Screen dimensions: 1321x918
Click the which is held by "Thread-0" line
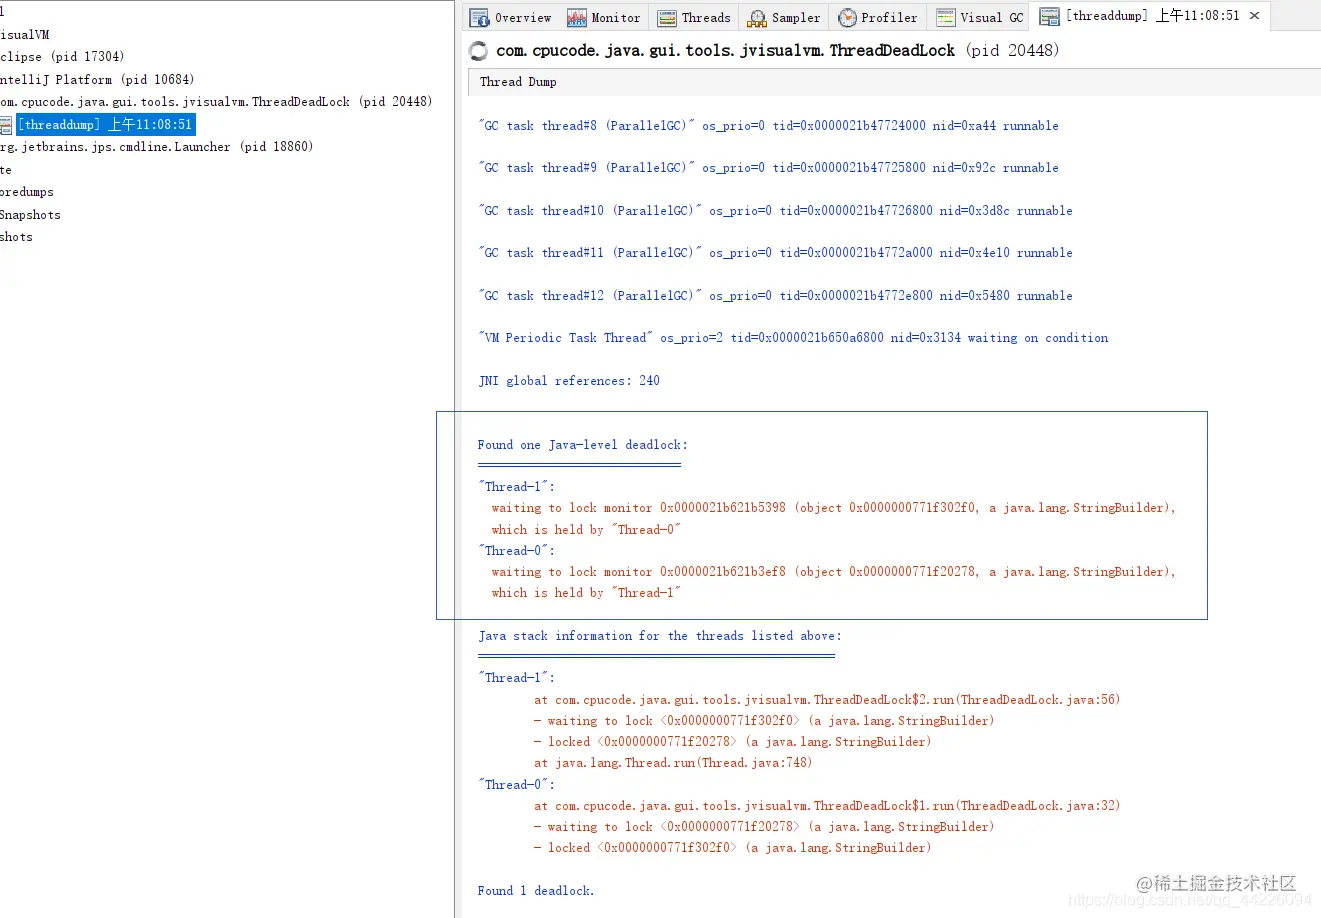tap(586, 530)
